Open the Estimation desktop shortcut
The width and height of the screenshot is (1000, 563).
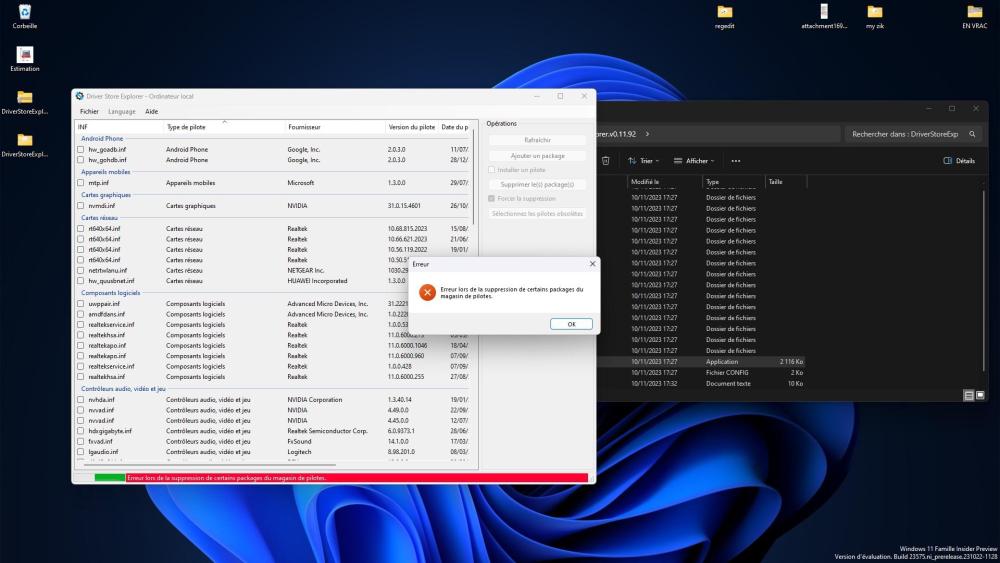(25, 55)
